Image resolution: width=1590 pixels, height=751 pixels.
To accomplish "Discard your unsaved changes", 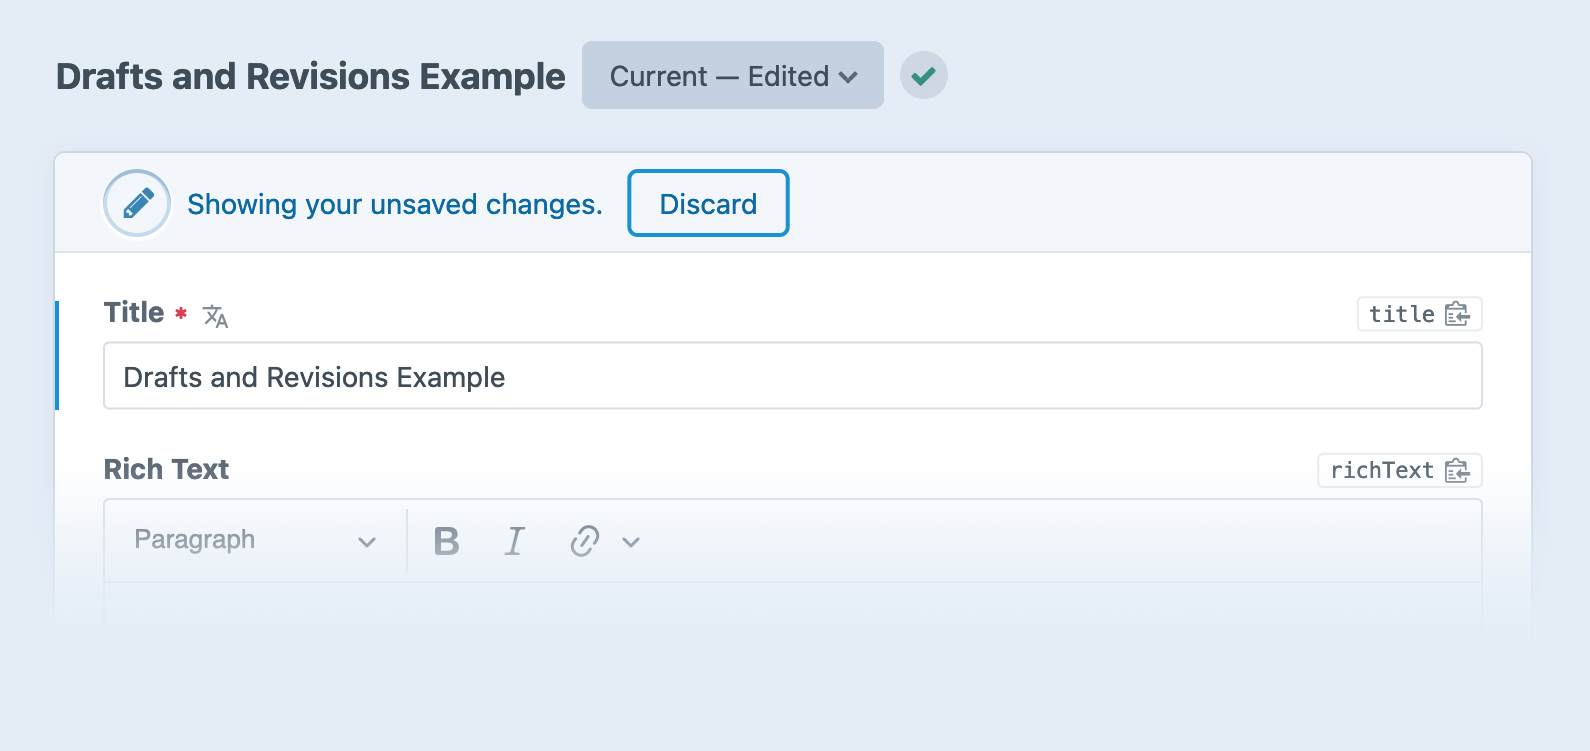I will [708, 203].
